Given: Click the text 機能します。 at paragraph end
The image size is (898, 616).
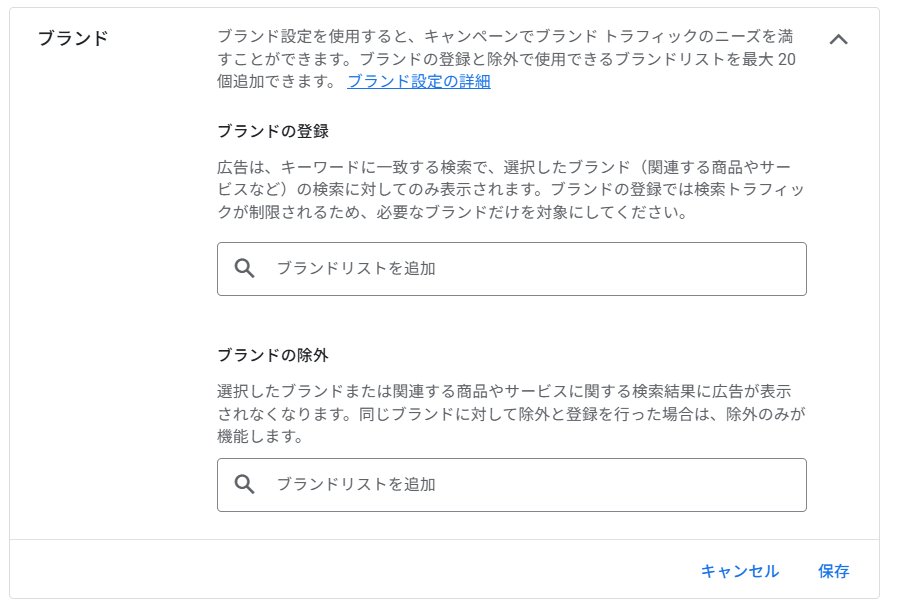Looking at the screenshot, I should click(x=260, y=436).
